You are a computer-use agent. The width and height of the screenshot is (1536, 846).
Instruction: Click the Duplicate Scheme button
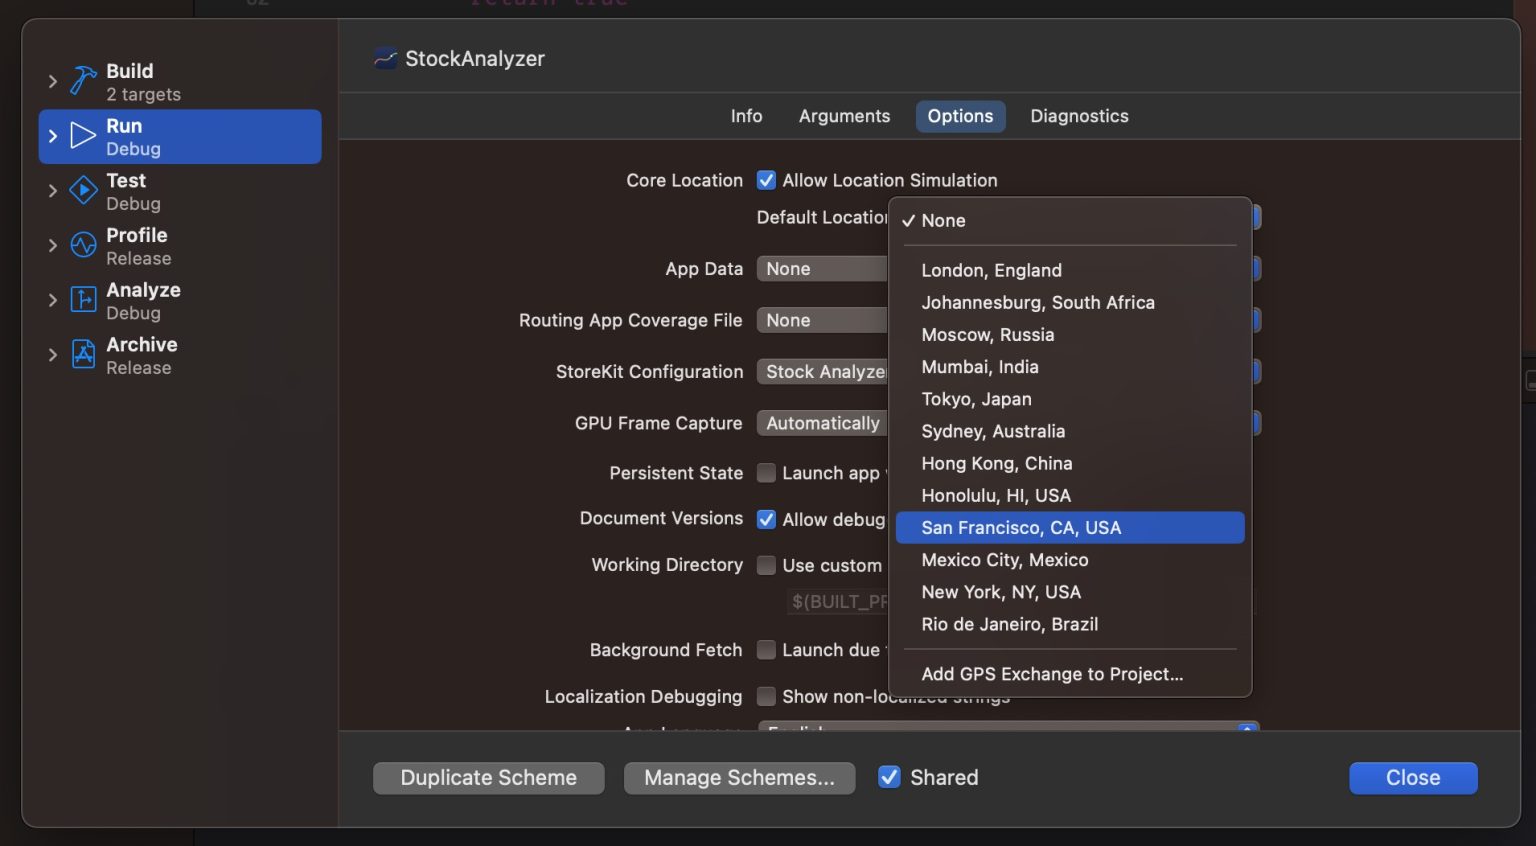[488, 777]
